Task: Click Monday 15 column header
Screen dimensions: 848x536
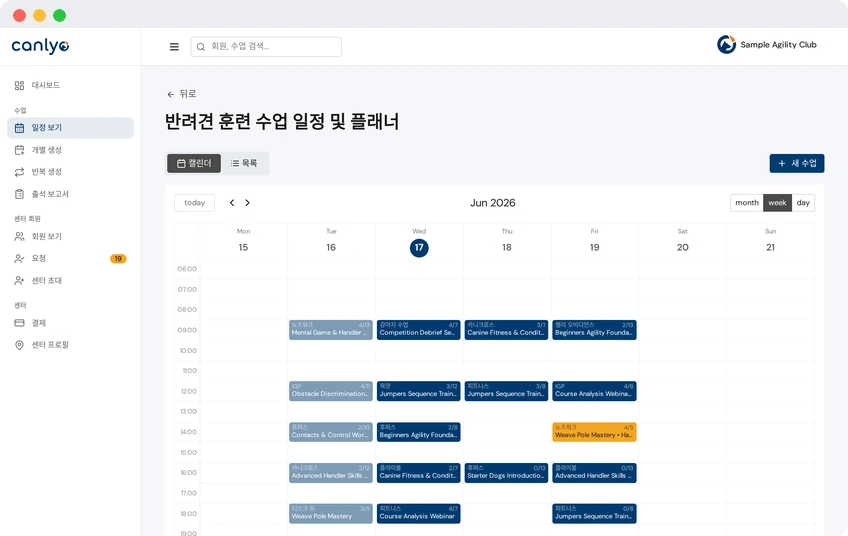Action: pyautogui.click(x=243, y=241)
